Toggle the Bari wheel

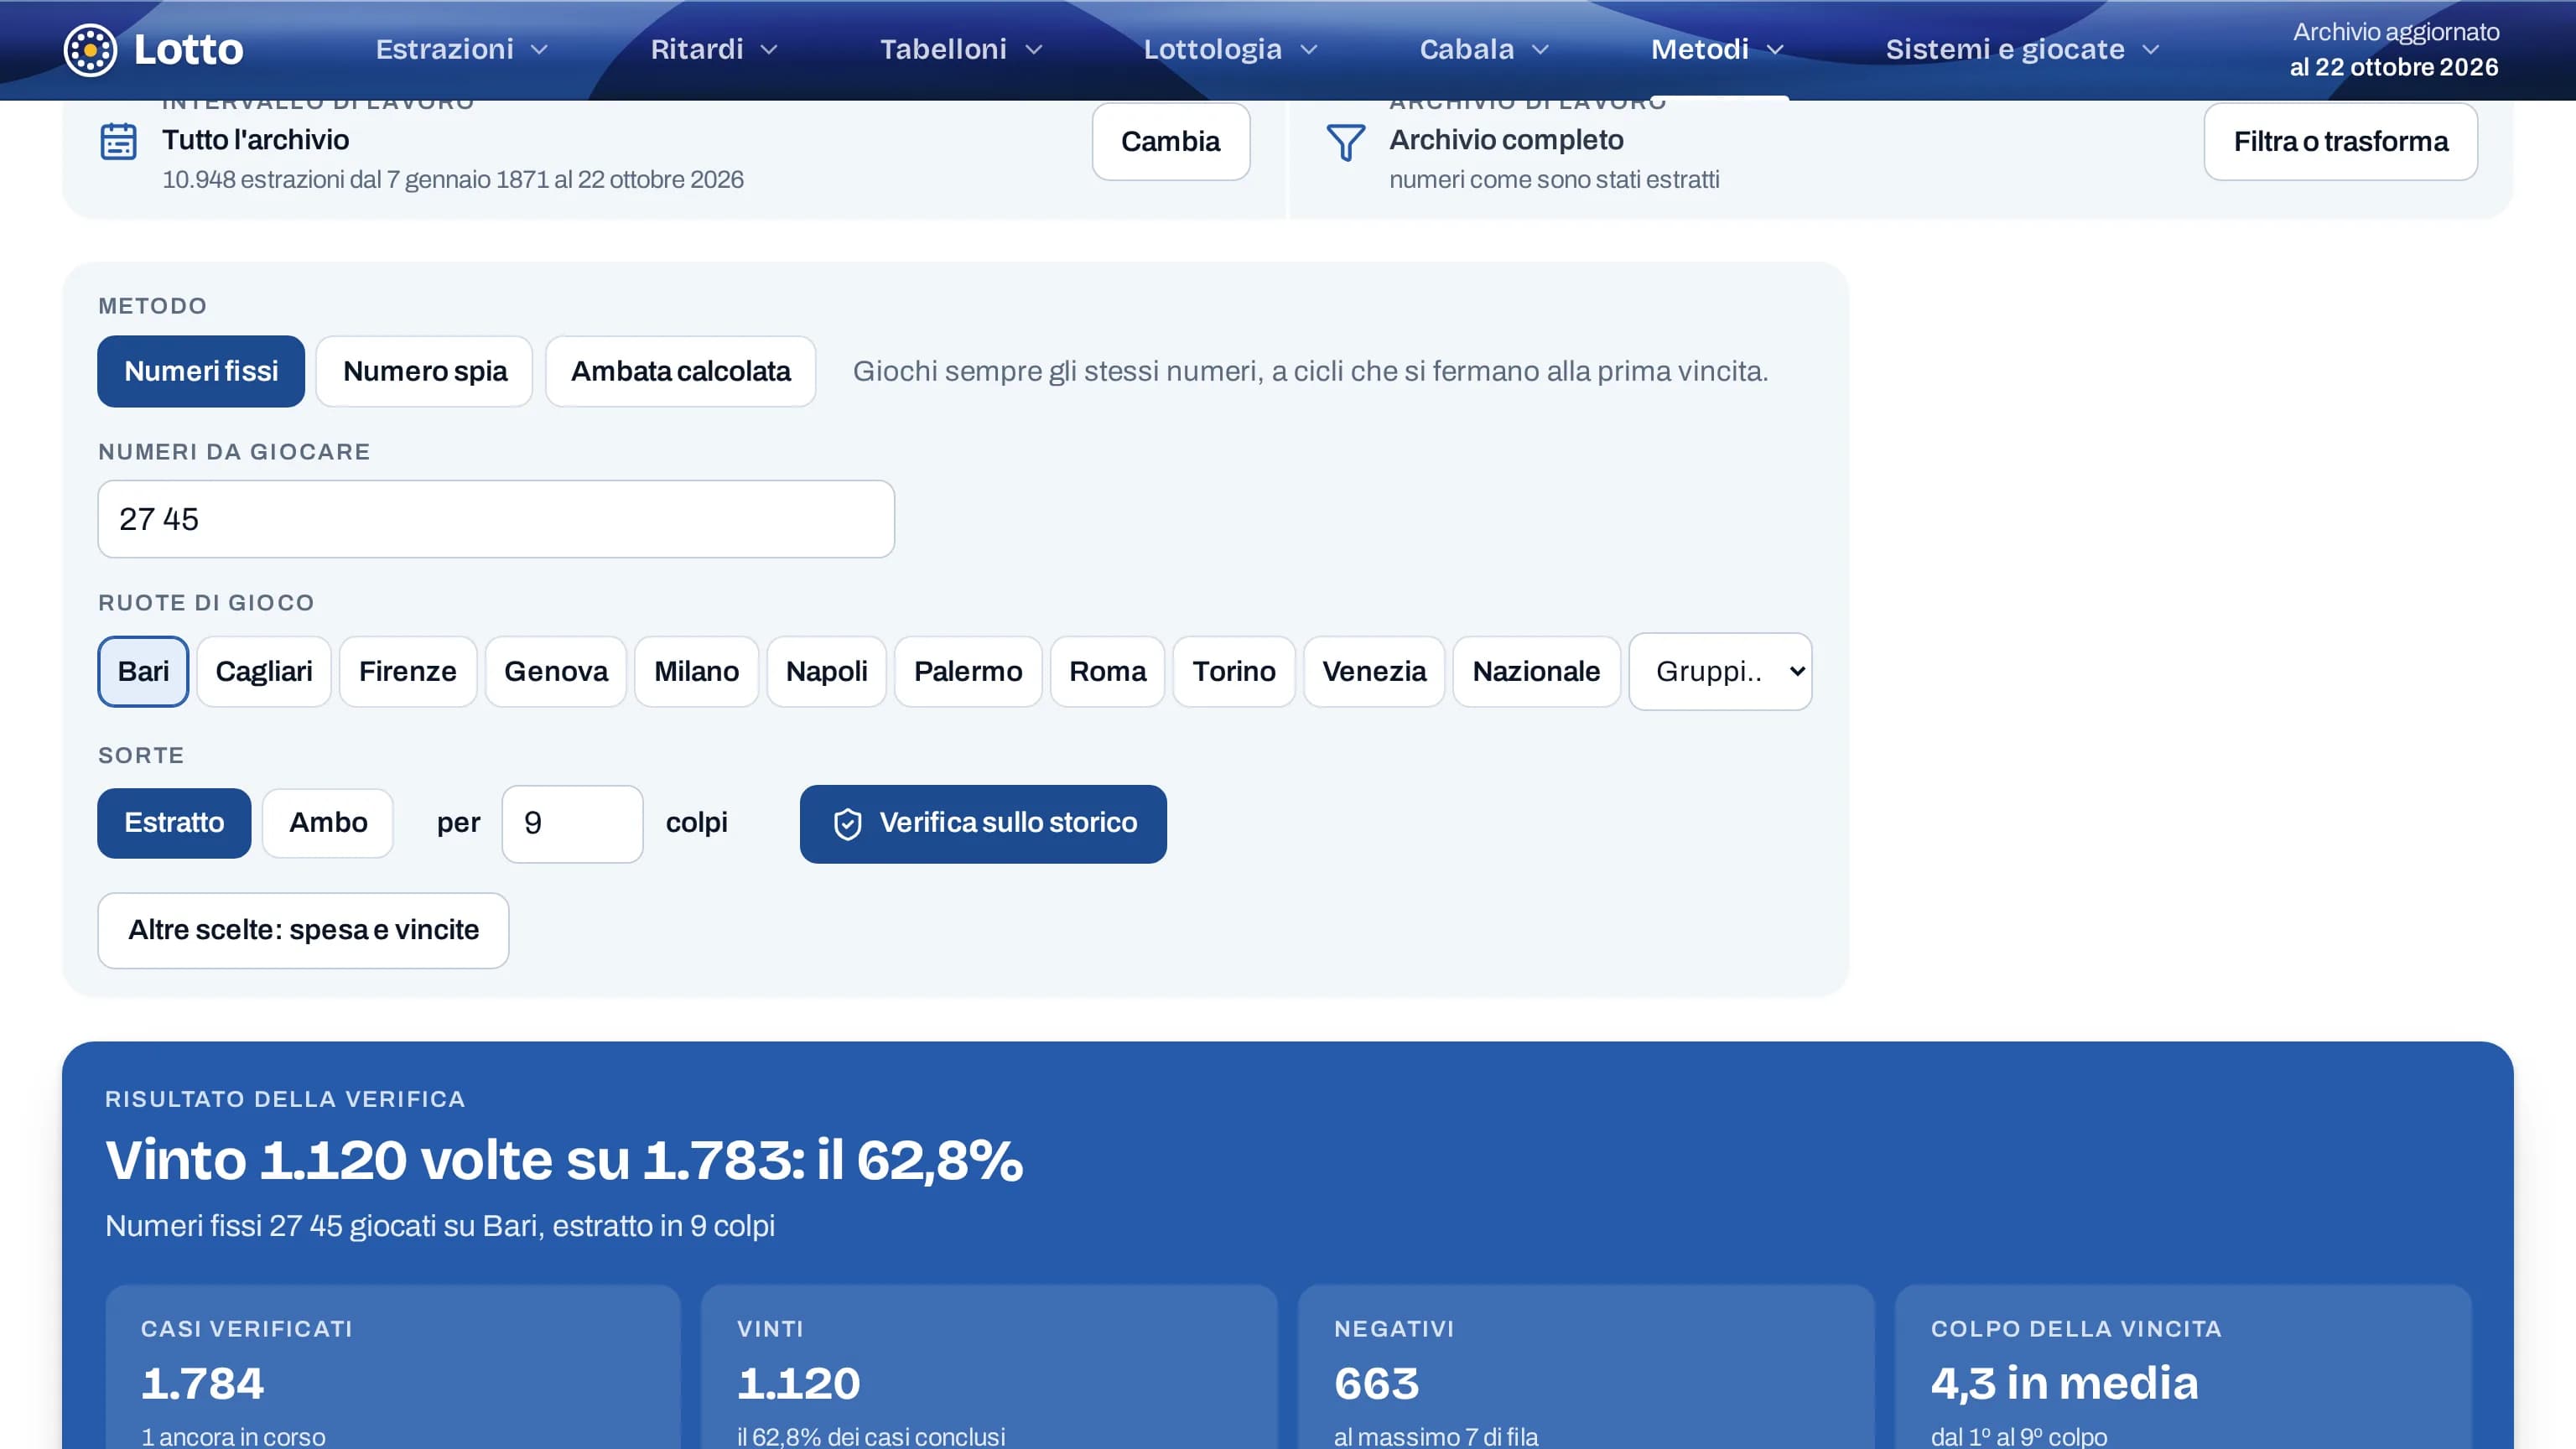tap(143, 671)
